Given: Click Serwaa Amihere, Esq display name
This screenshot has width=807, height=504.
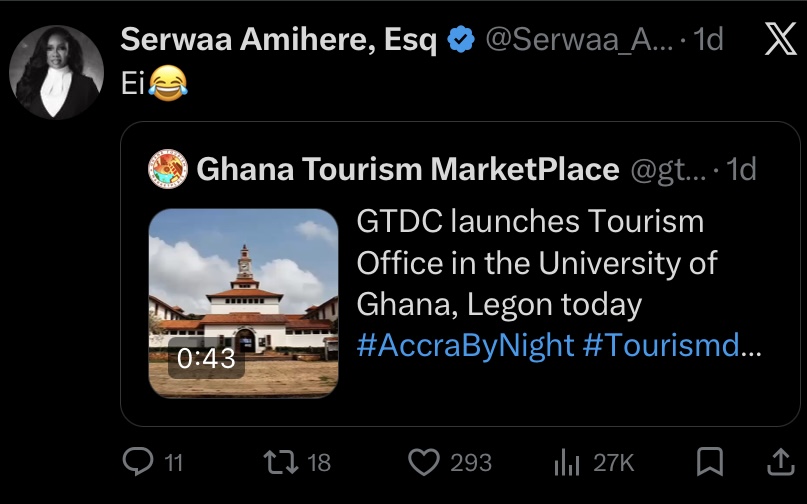Looking at the screenshot, I should (x=279, y=40).
